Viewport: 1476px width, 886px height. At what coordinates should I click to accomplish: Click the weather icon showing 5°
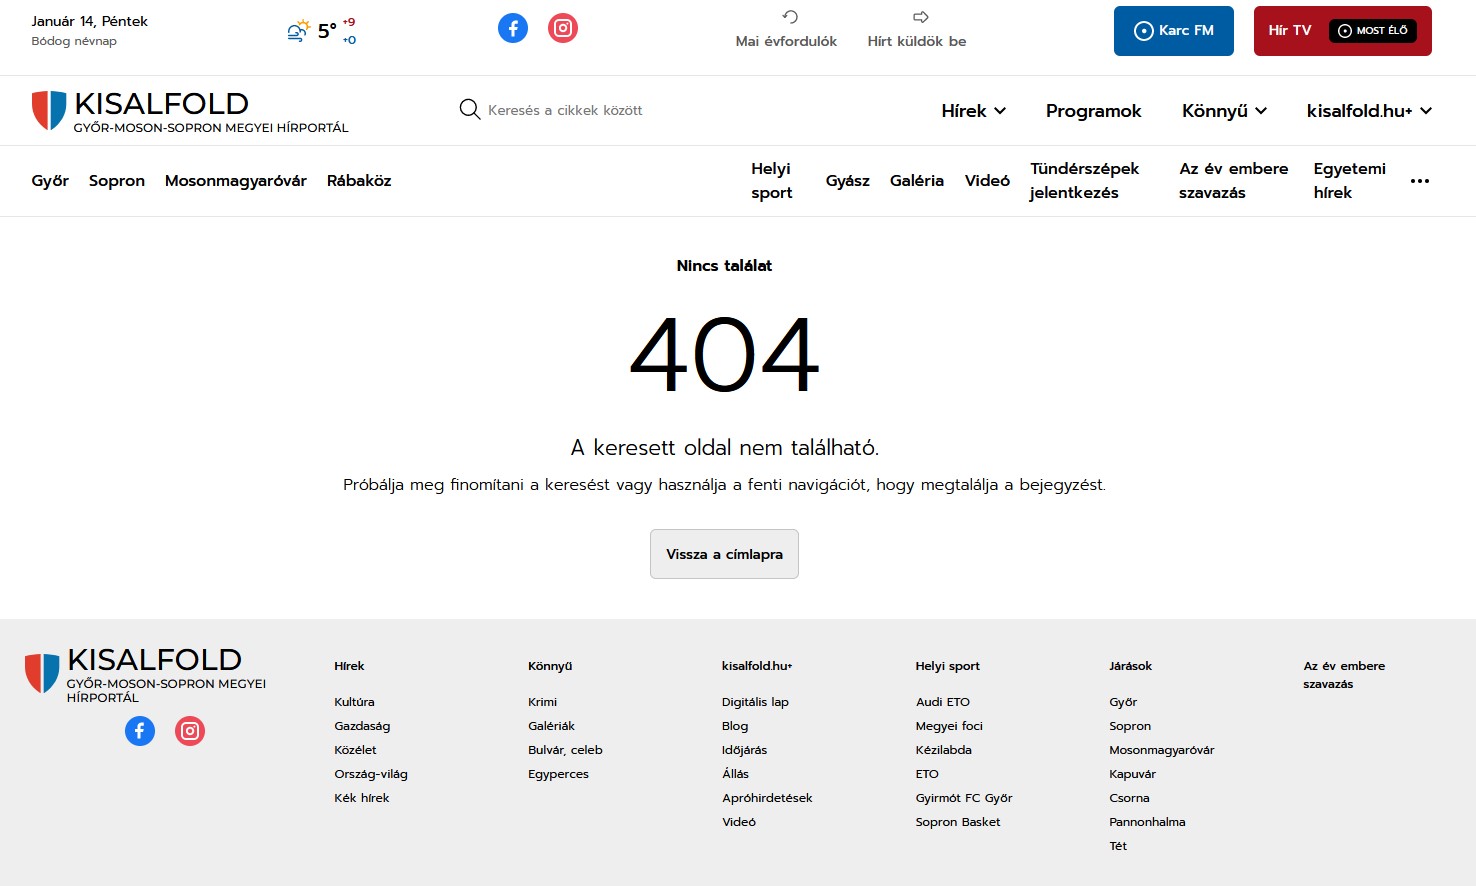[x=298, y=31]
